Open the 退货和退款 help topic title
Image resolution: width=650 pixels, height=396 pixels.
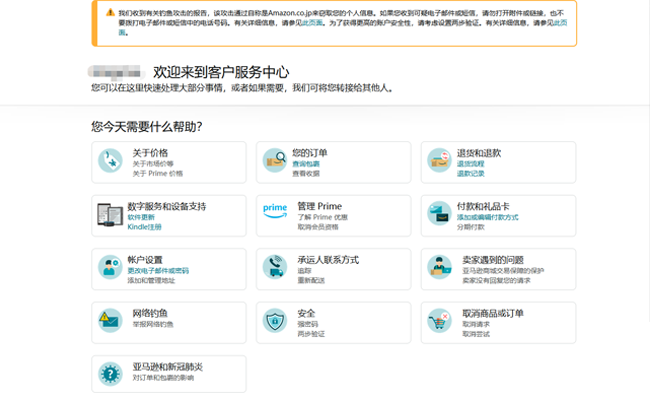[x=479, y=153]
